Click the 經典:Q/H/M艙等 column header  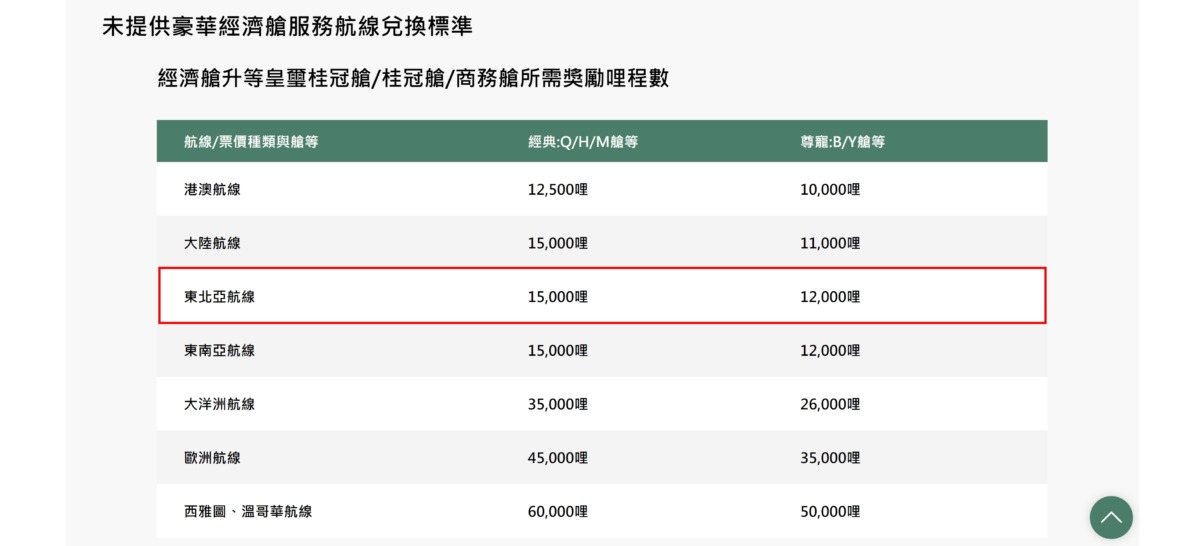pyautogui.click(x=582, y=142)
